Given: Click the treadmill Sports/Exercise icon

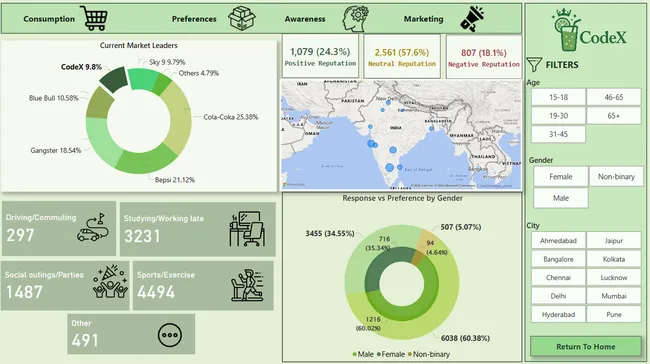Looking at the screenshot, I should coord(247,285).
